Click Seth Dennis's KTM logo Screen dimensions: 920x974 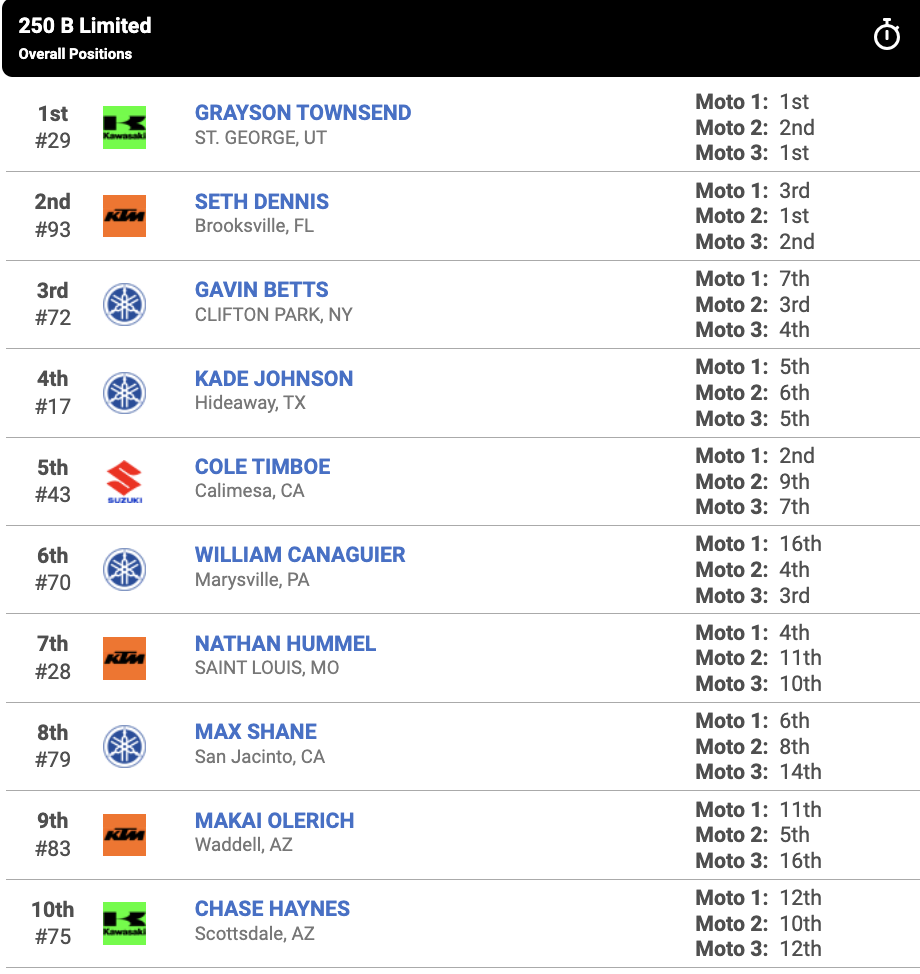coord(125,216)
